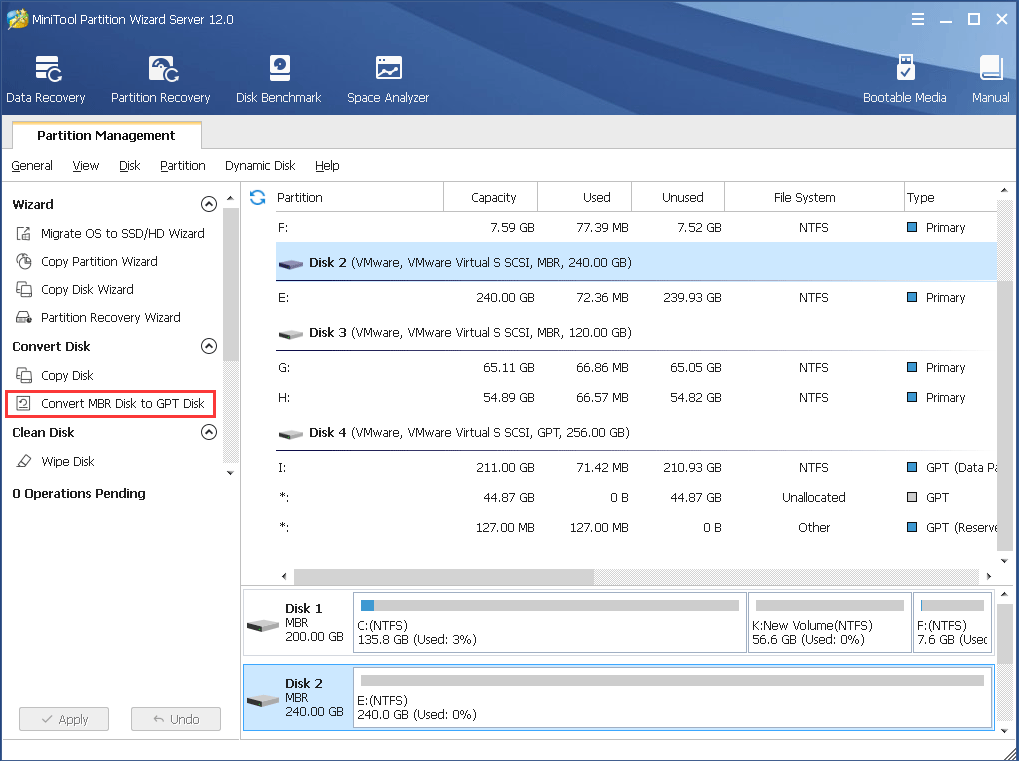Click the refresh icon beside the Partition header
Viewport: 1019px width, 761px height.
click(257, 198)
